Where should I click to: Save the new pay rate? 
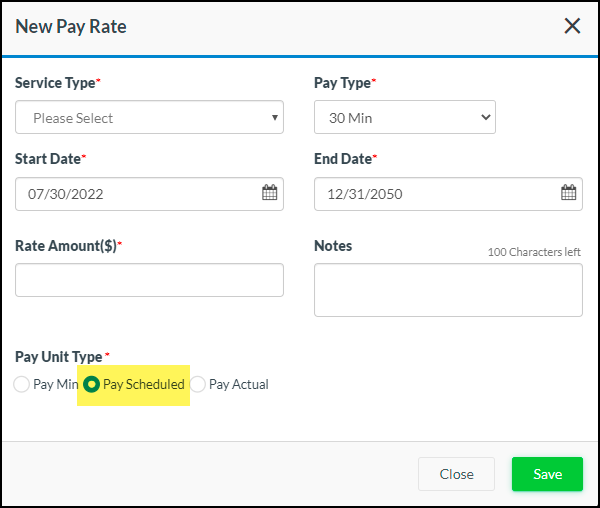point(547,474)
